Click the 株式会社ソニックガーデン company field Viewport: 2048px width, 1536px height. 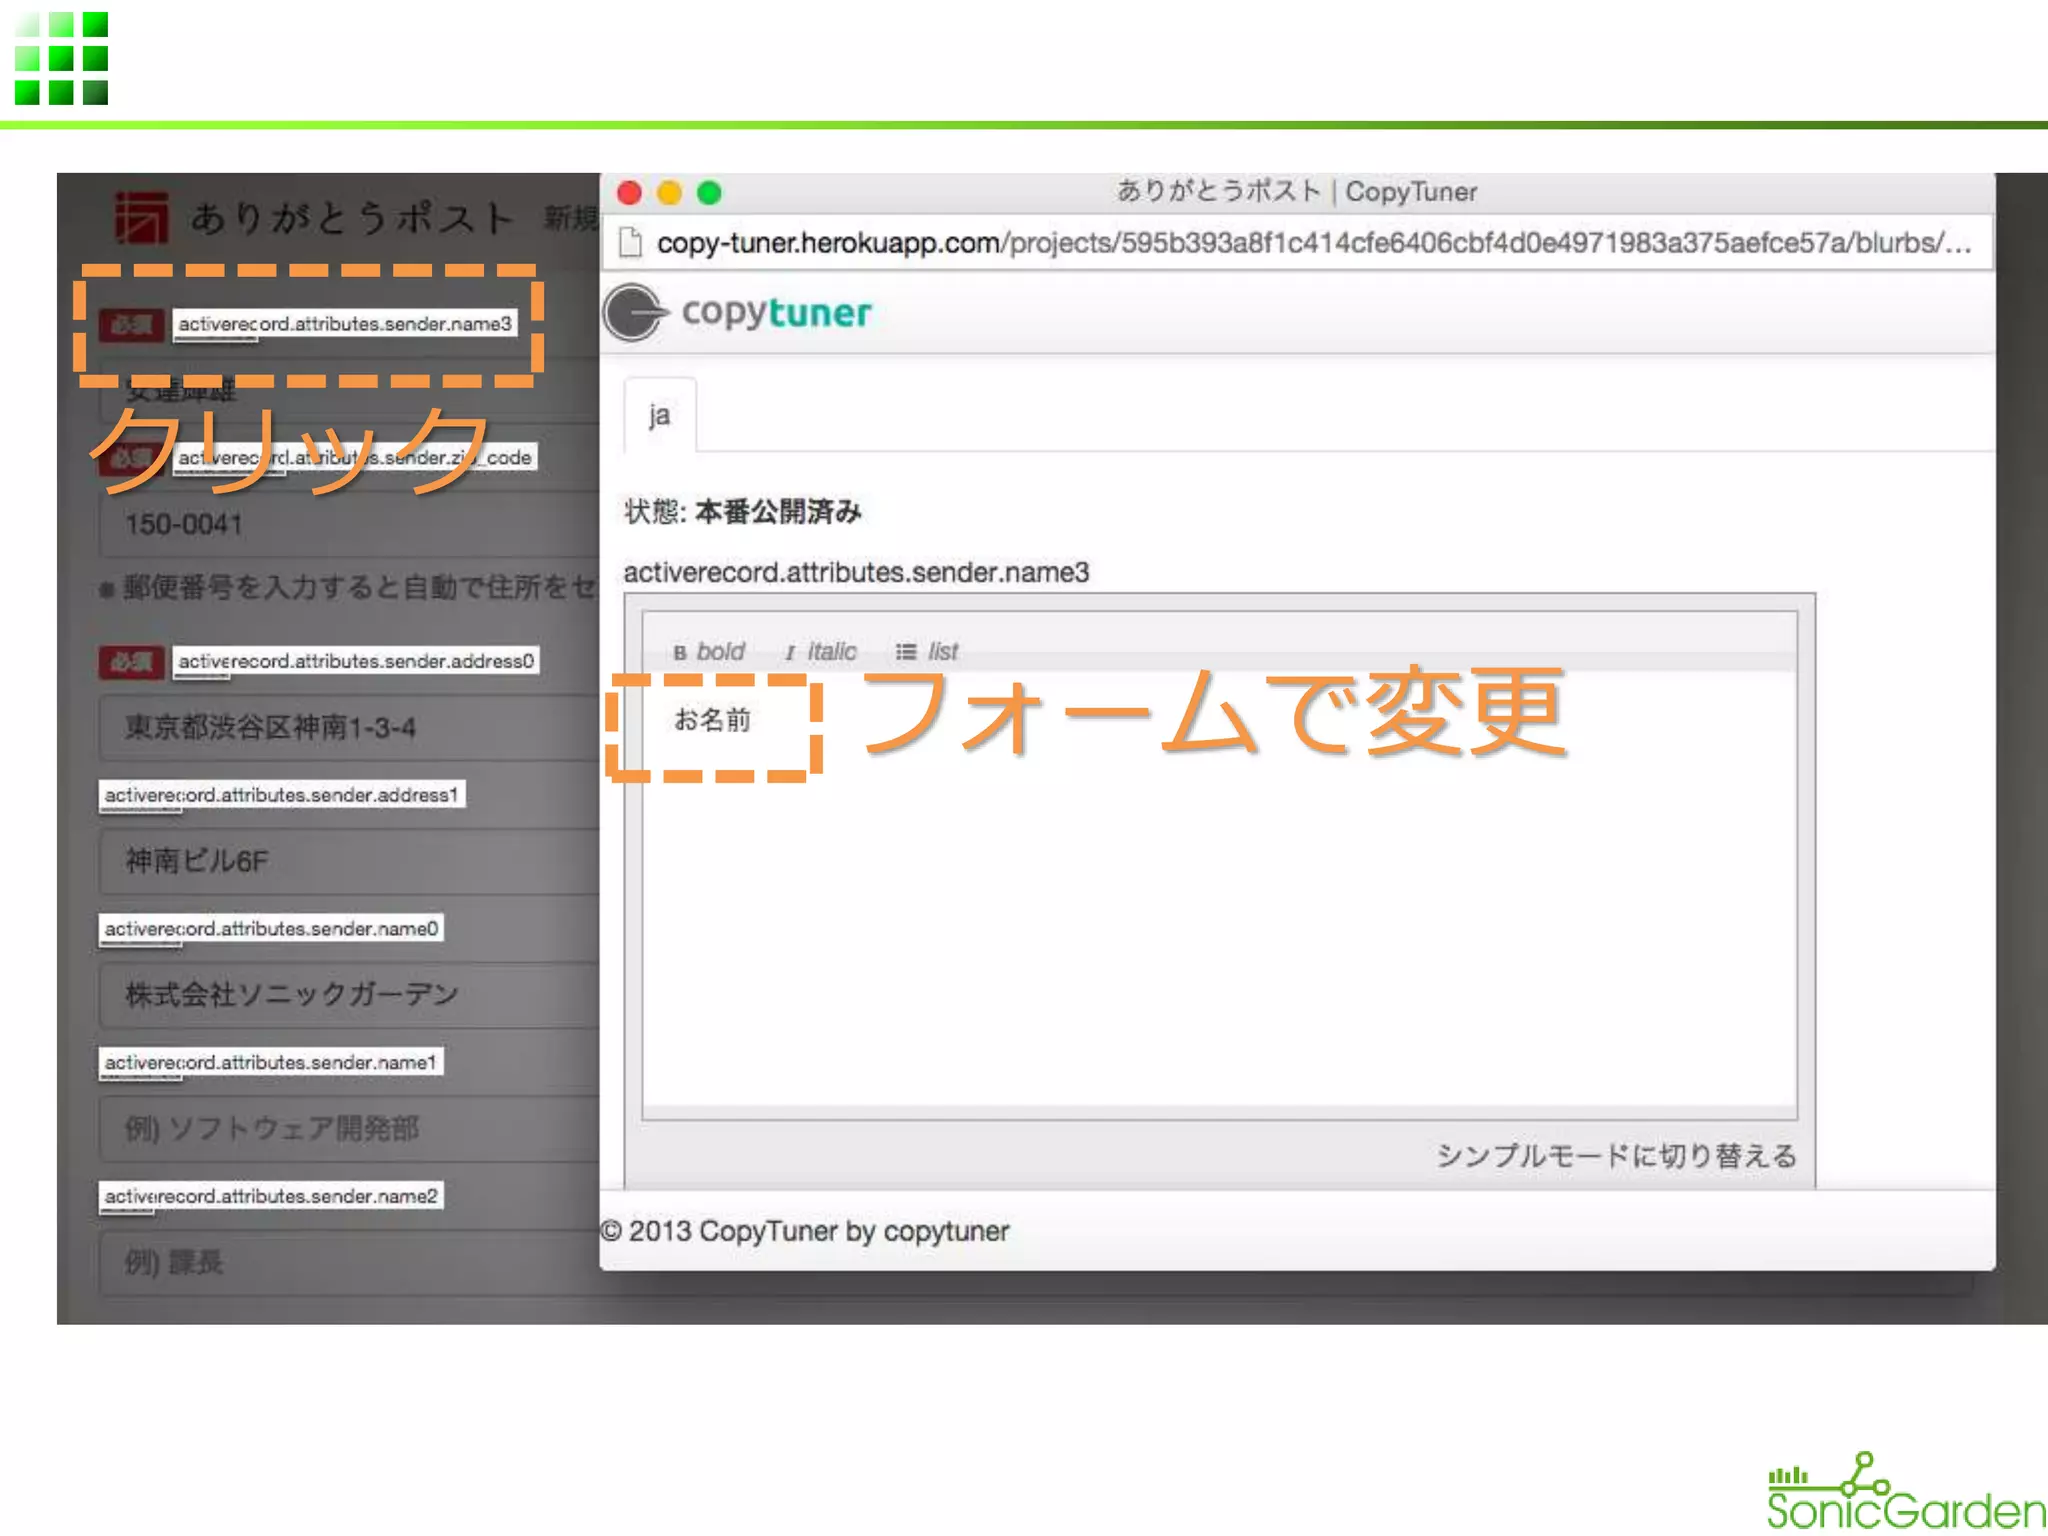click(x=350, y=994)
